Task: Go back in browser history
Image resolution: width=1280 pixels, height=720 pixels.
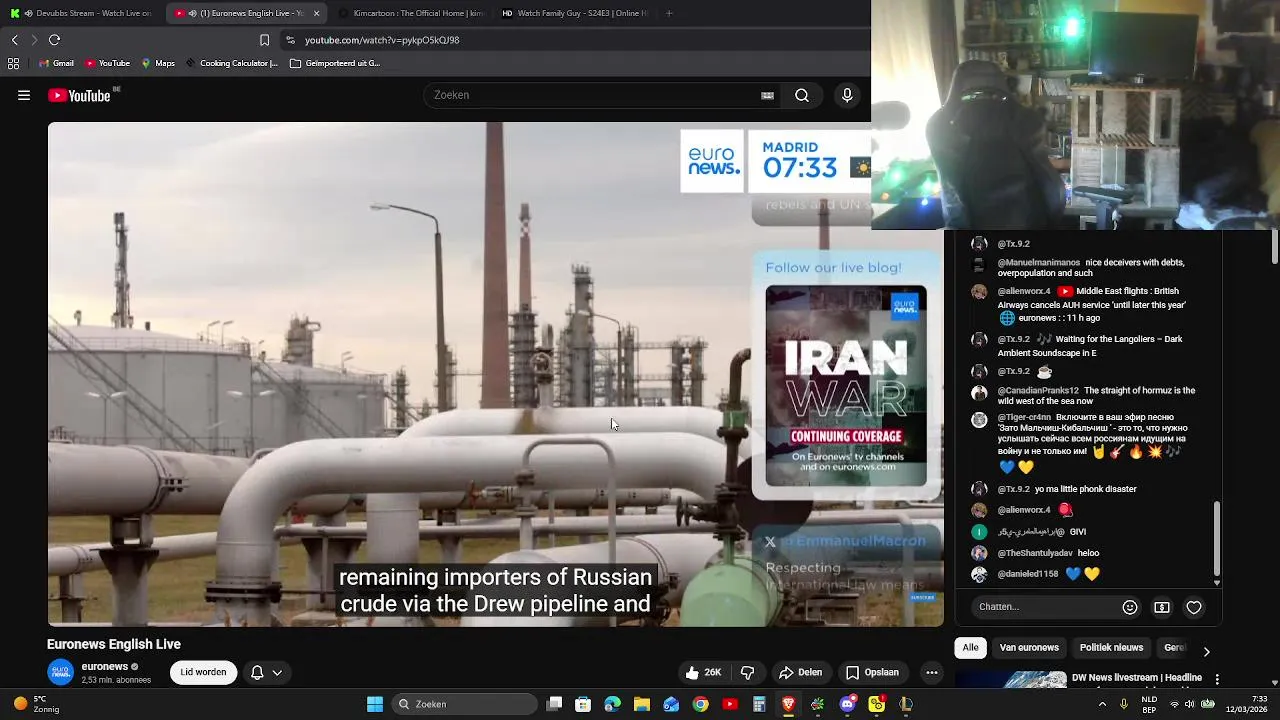Action: coord(14,40)
